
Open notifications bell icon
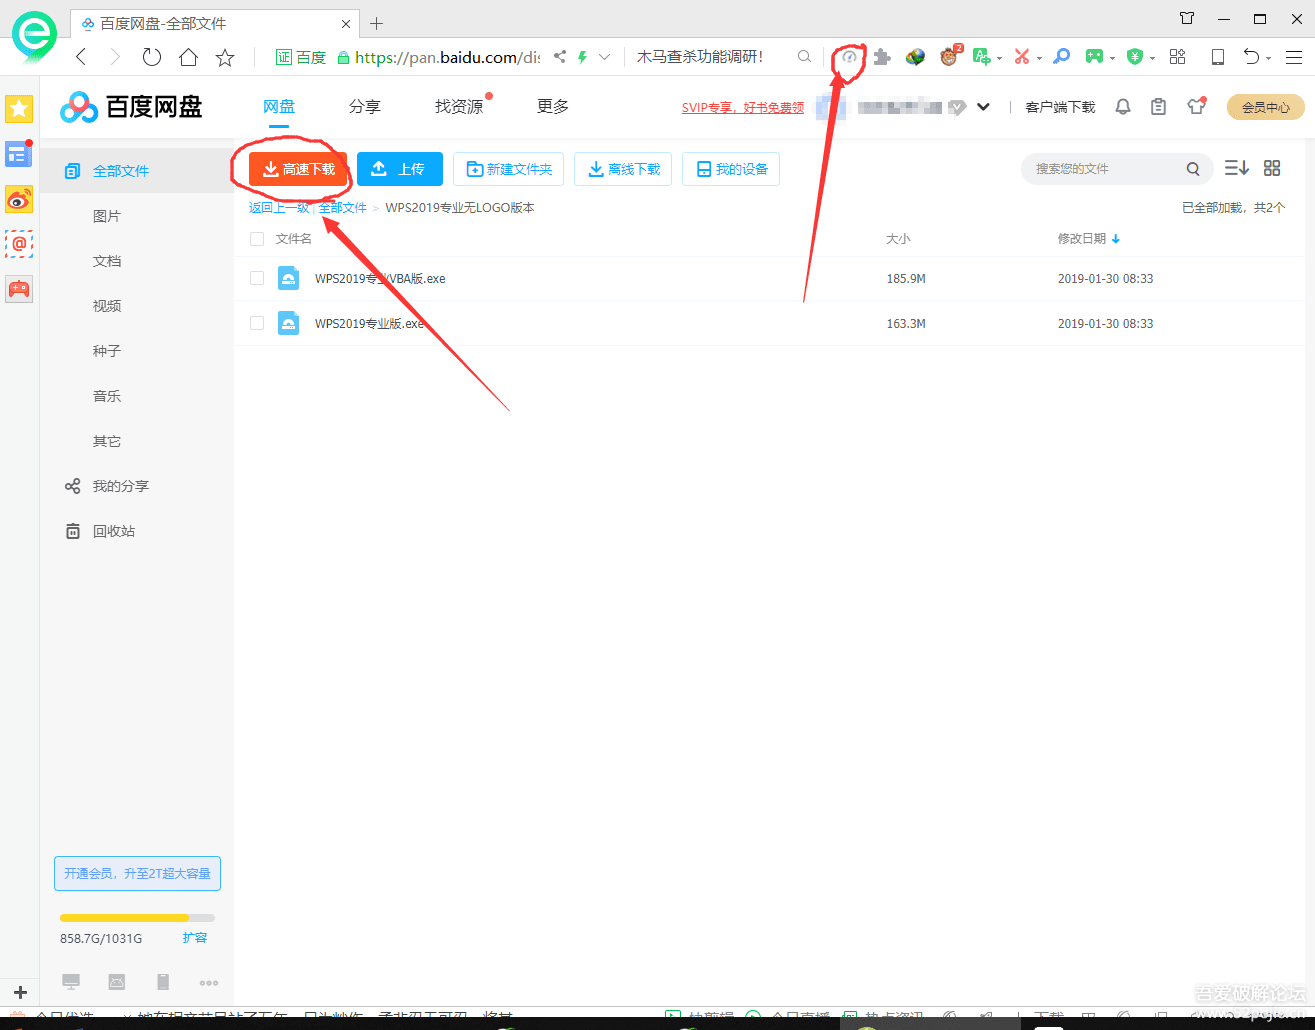click(1123, 106)
